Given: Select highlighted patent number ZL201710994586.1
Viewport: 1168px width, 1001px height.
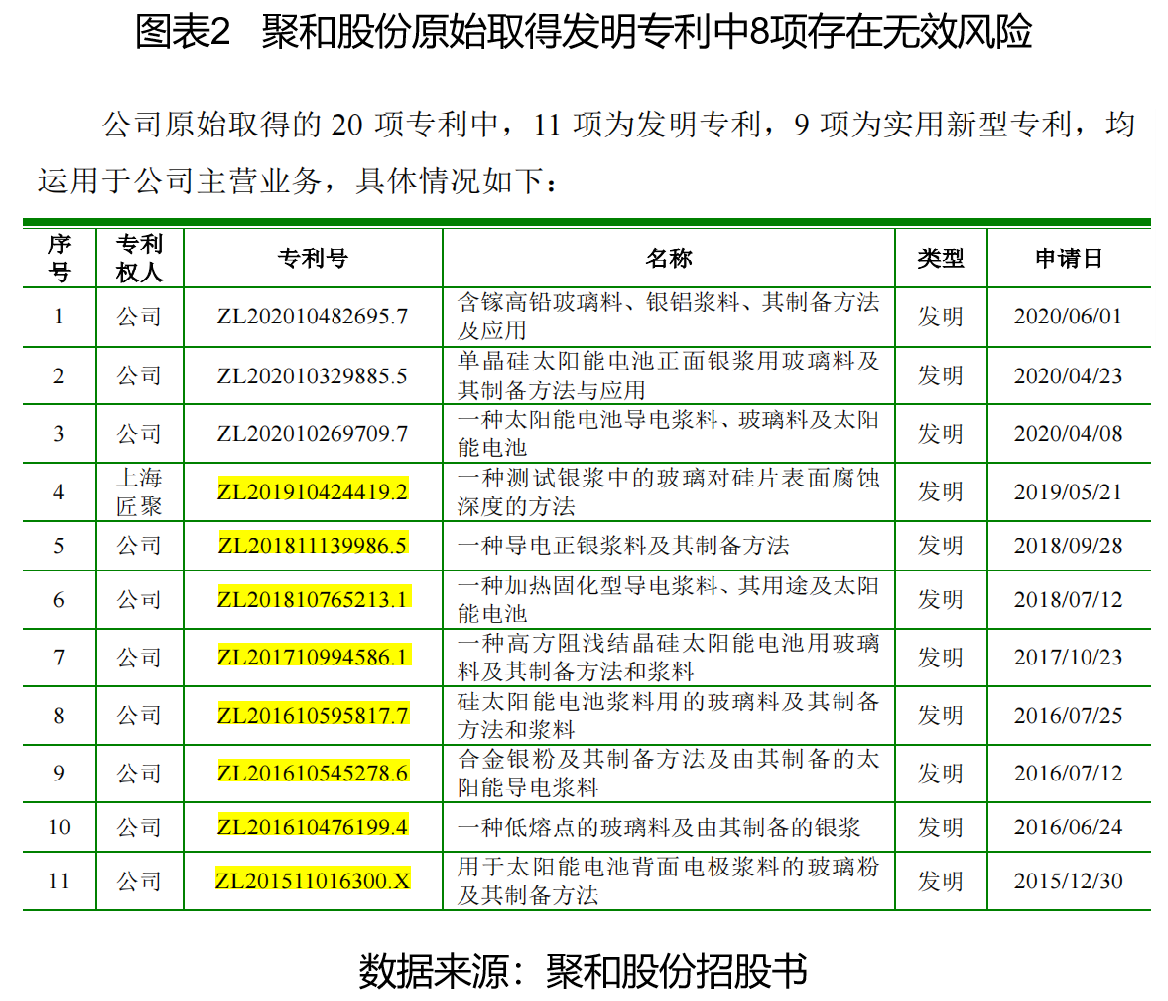Looking at the screenshot, I should pos(312,657).
